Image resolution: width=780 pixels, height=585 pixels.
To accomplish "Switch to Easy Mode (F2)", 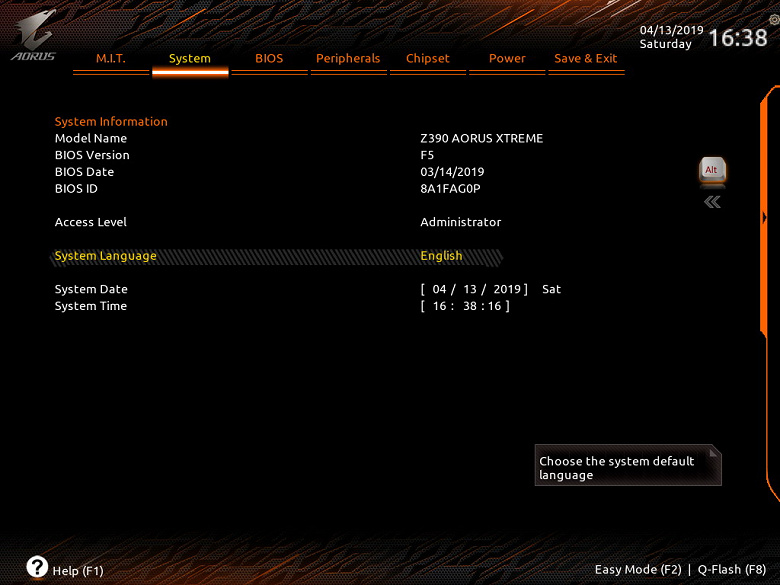I will coord(638,570).
